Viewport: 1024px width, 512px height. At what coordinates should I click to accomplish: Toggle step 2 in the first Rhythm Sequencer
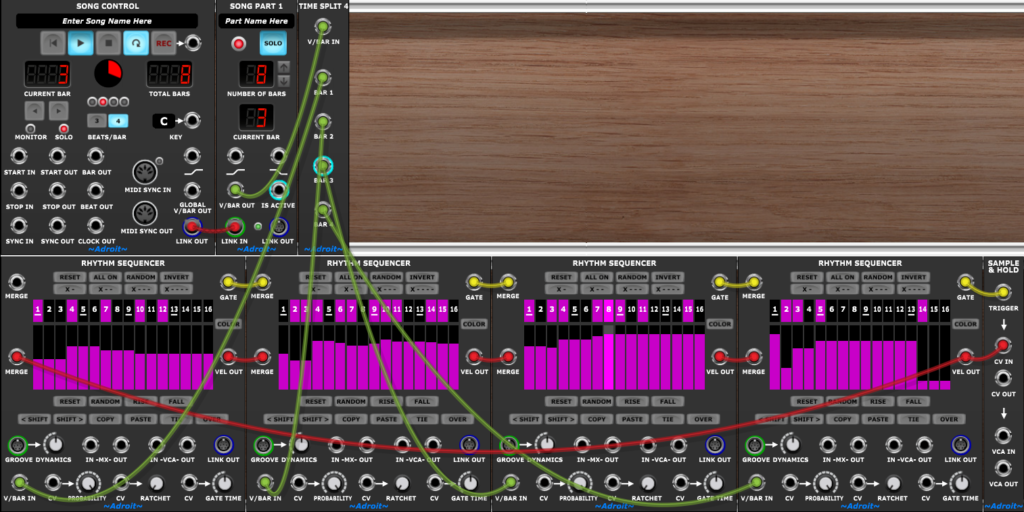50,311
